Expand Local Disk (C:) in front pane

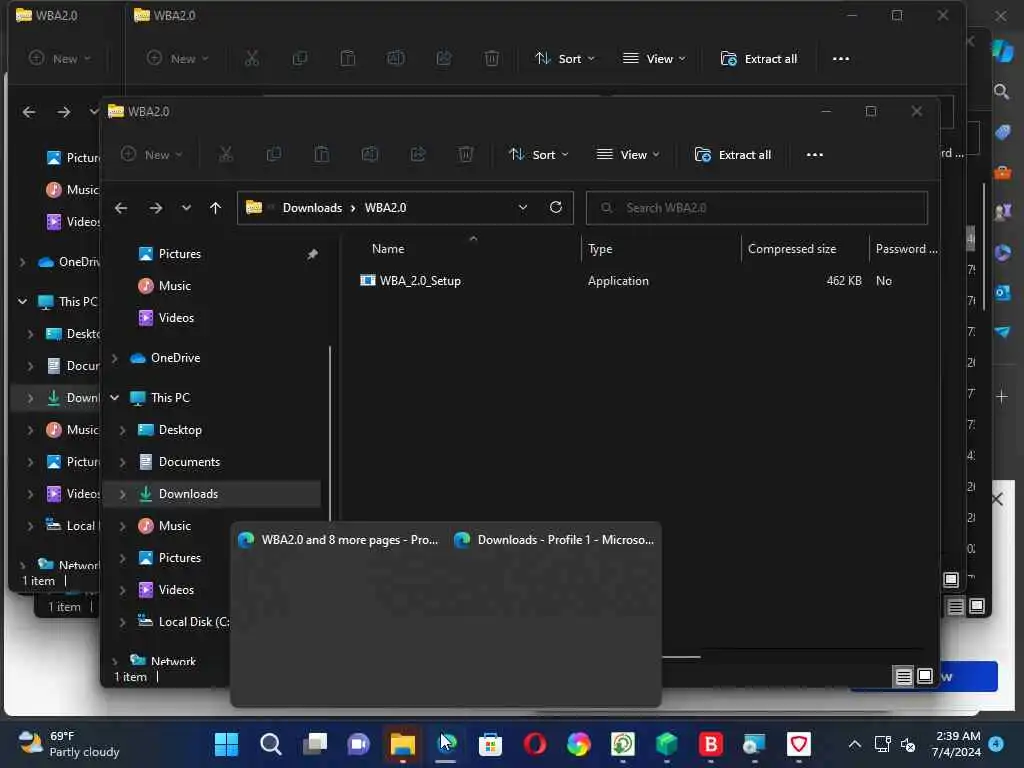coord(123,622)
